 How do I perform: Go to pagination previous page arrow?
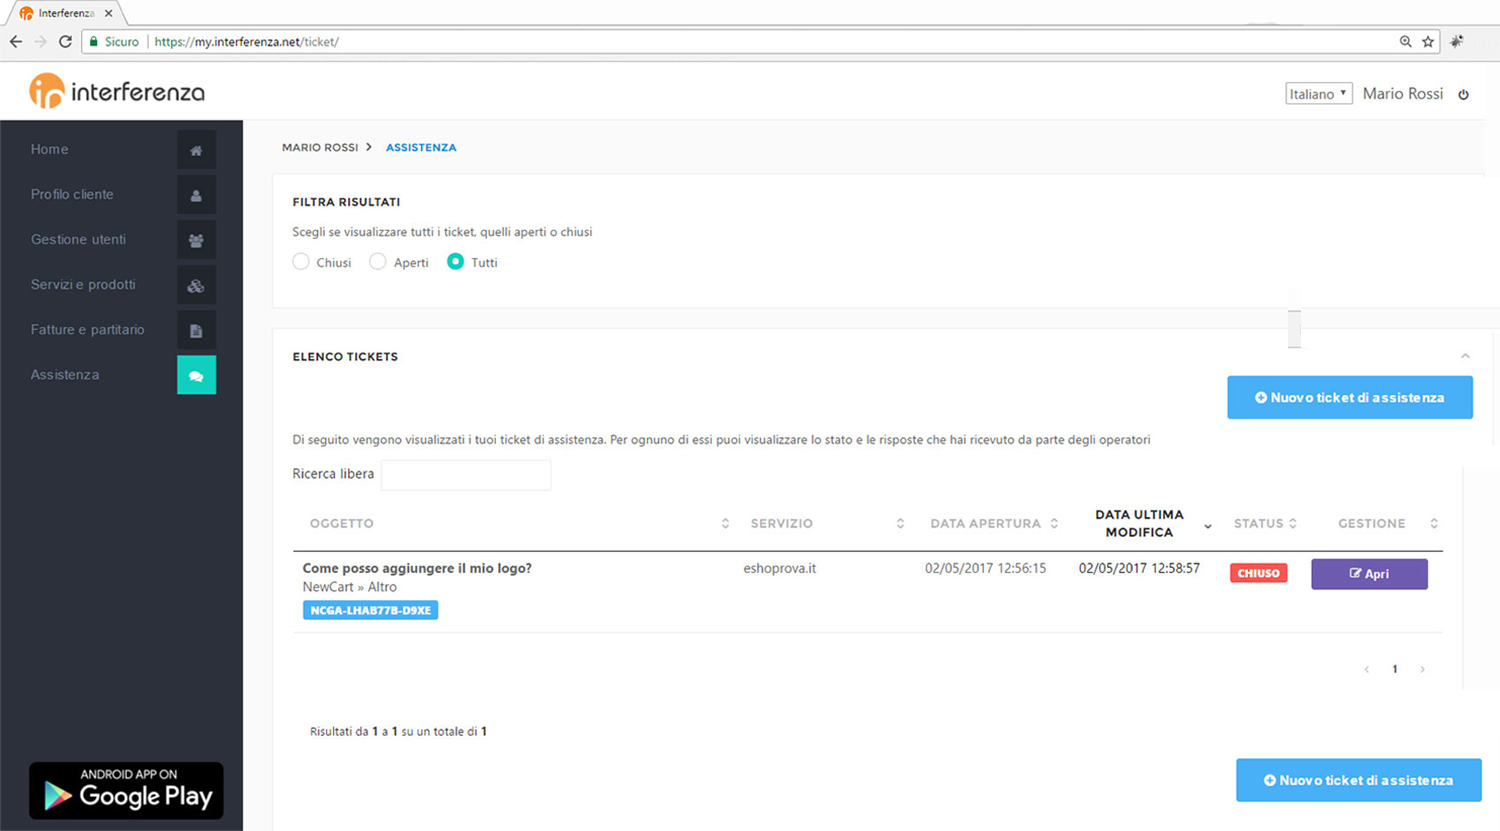1367,669
